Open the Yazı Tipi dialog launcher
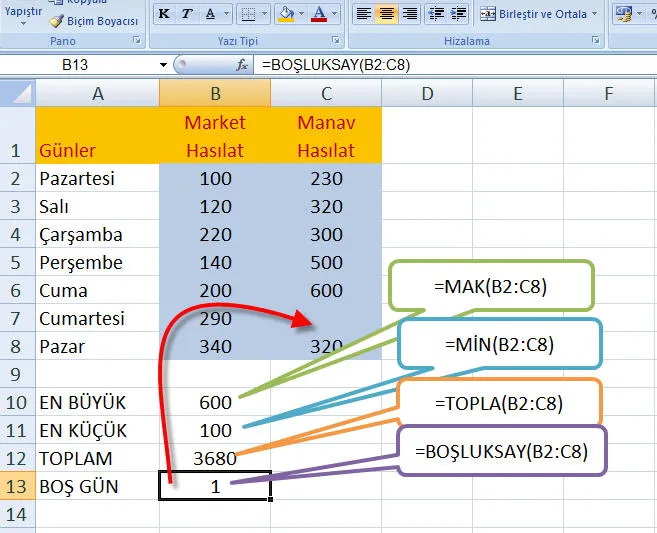 [334, 41]
